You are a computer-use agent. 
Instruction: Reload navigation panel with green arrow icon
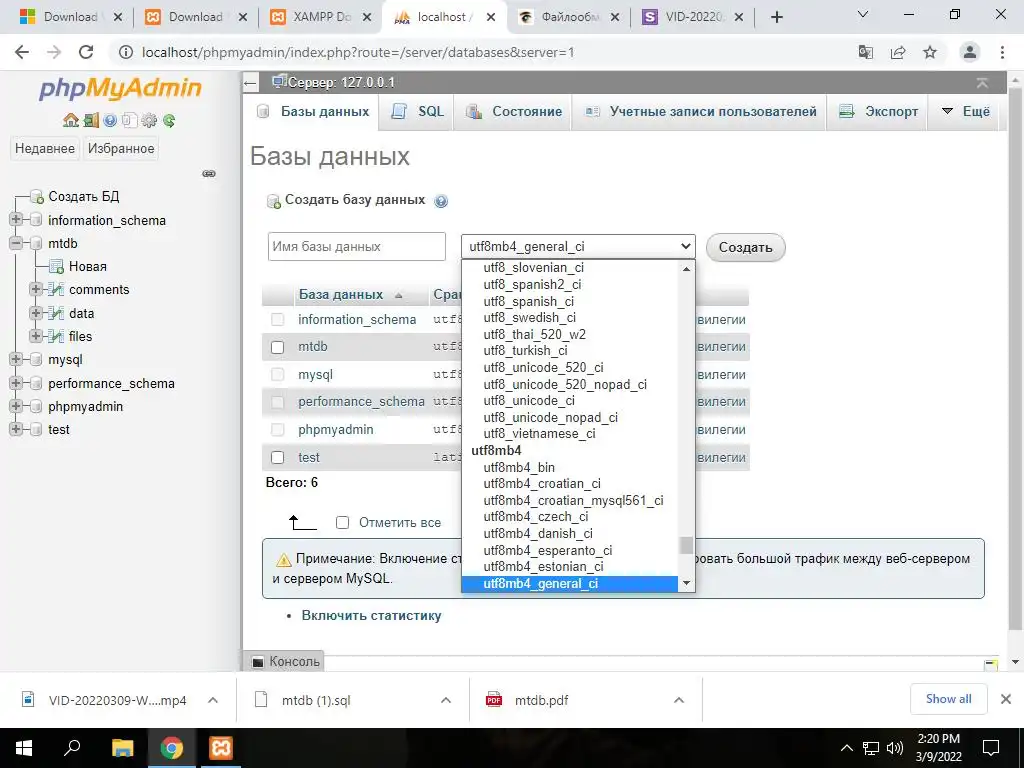[169, 120]
